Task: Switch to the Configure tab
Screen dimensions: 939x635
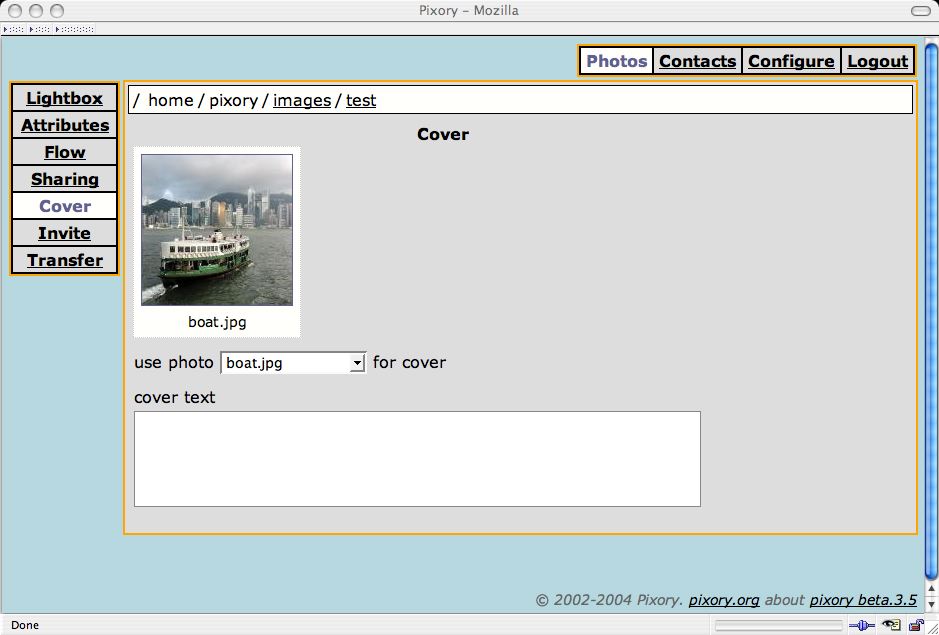Action: [x=791, y=61]
